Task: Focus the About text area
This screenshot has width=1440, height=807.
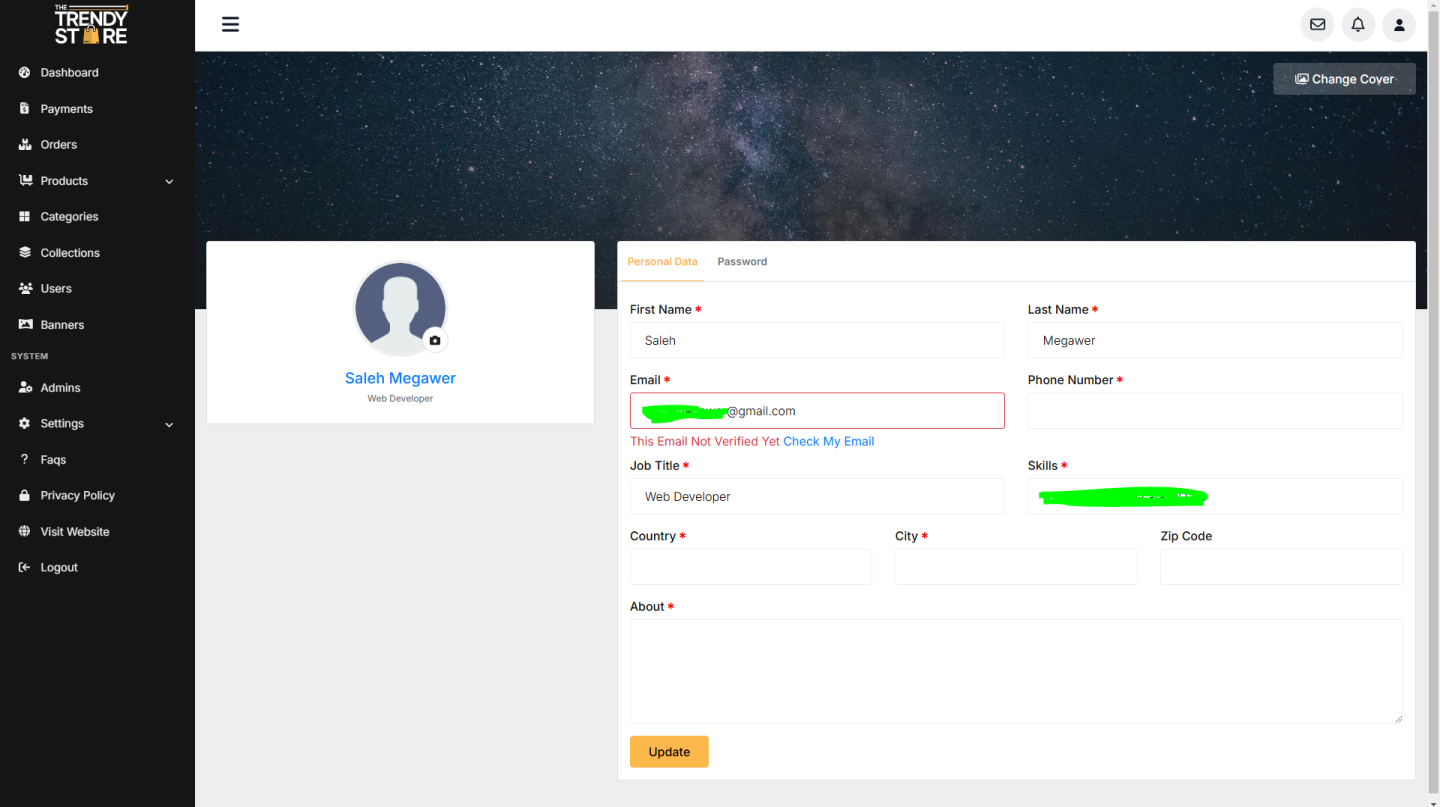Action: [1016, 671]
